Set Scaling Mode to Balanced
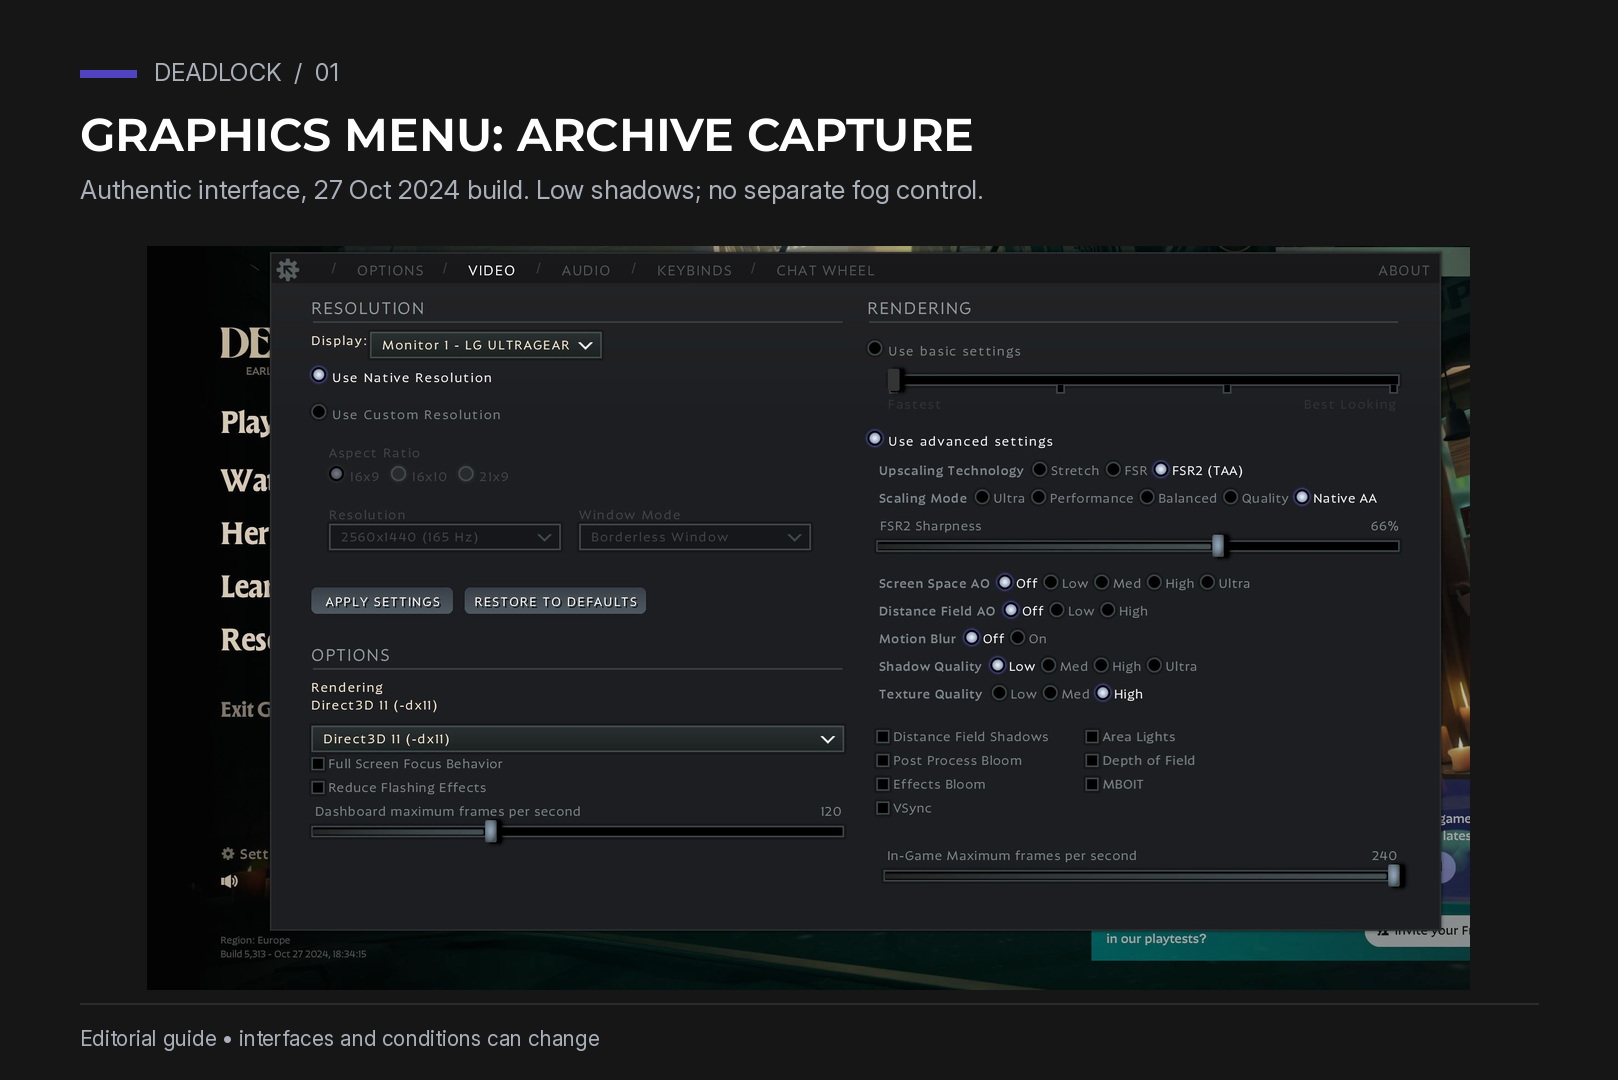 pos(1147,497)
